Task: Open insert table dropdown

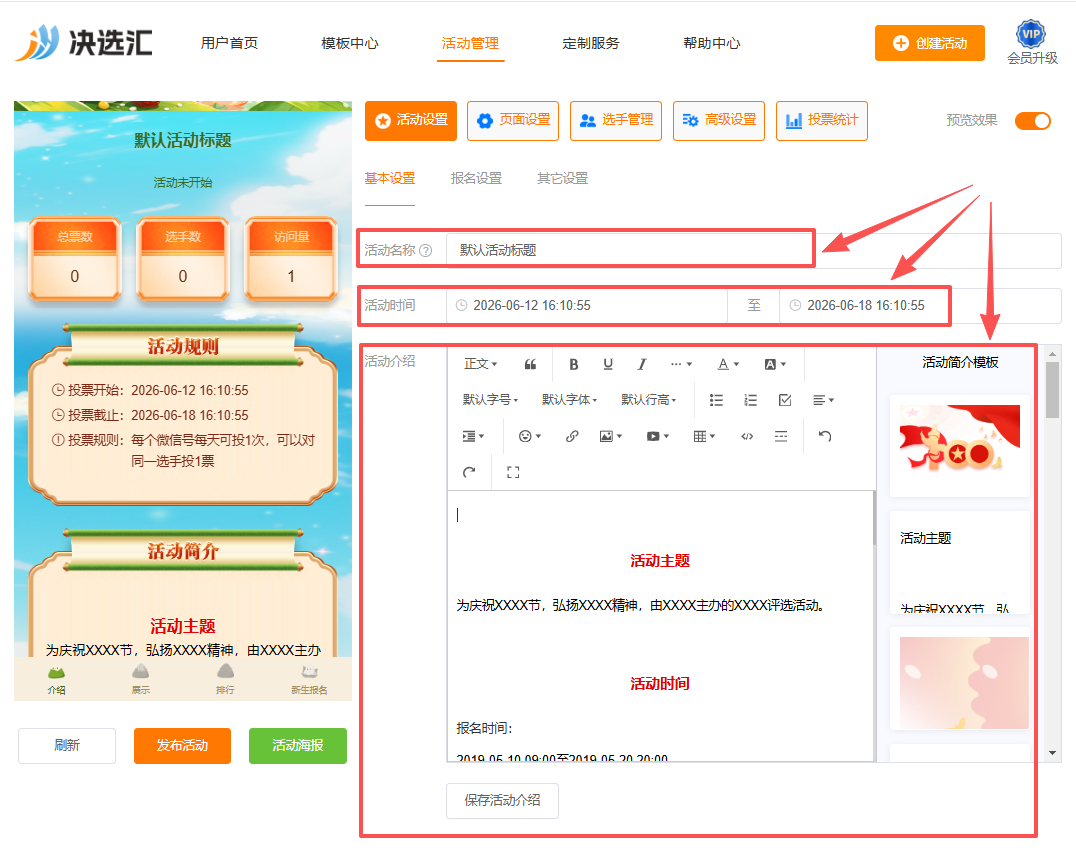Action: (704, 436)
